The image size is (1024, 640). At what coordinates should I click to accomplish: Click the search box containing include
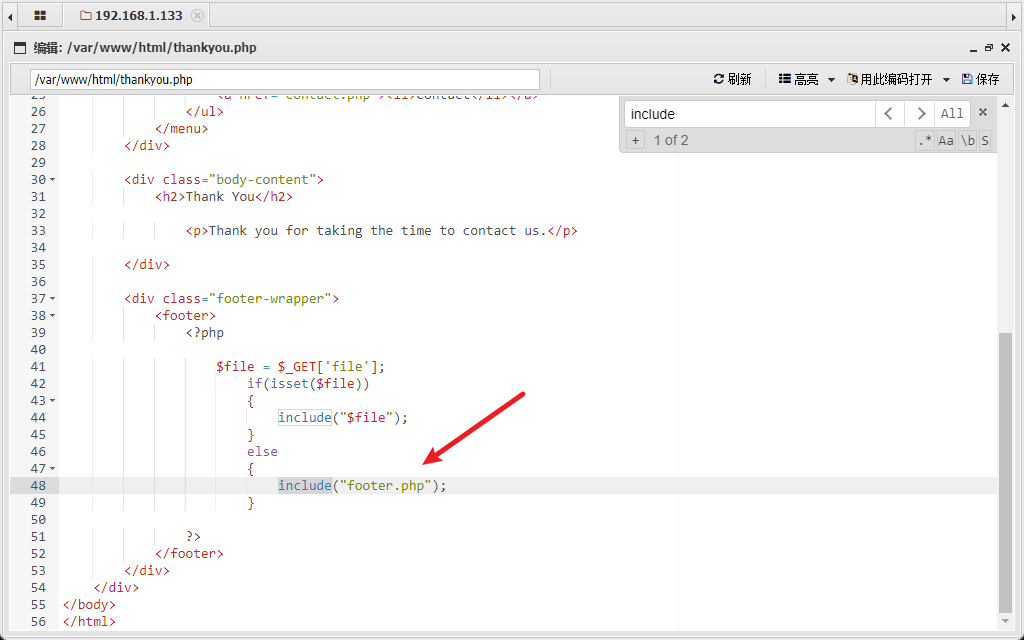pyautogui.click(x=750, y=114)
